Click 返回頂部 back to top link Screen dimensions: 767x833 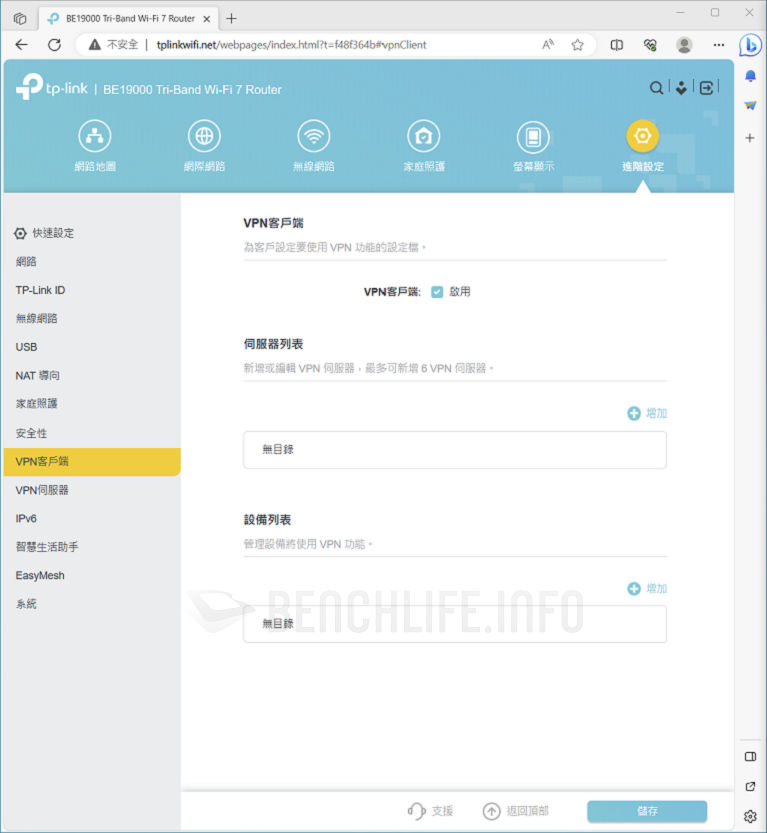tap(515, 811)
